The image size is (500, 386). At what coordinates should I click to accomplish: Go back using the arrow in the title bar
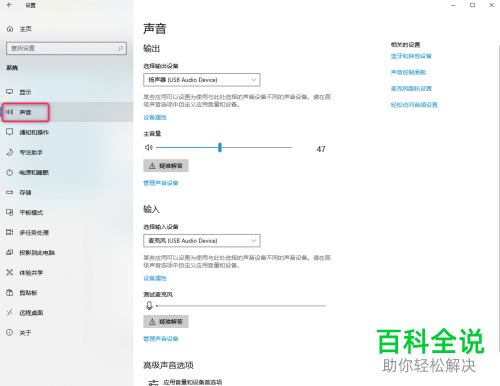(x=9, y=5)
